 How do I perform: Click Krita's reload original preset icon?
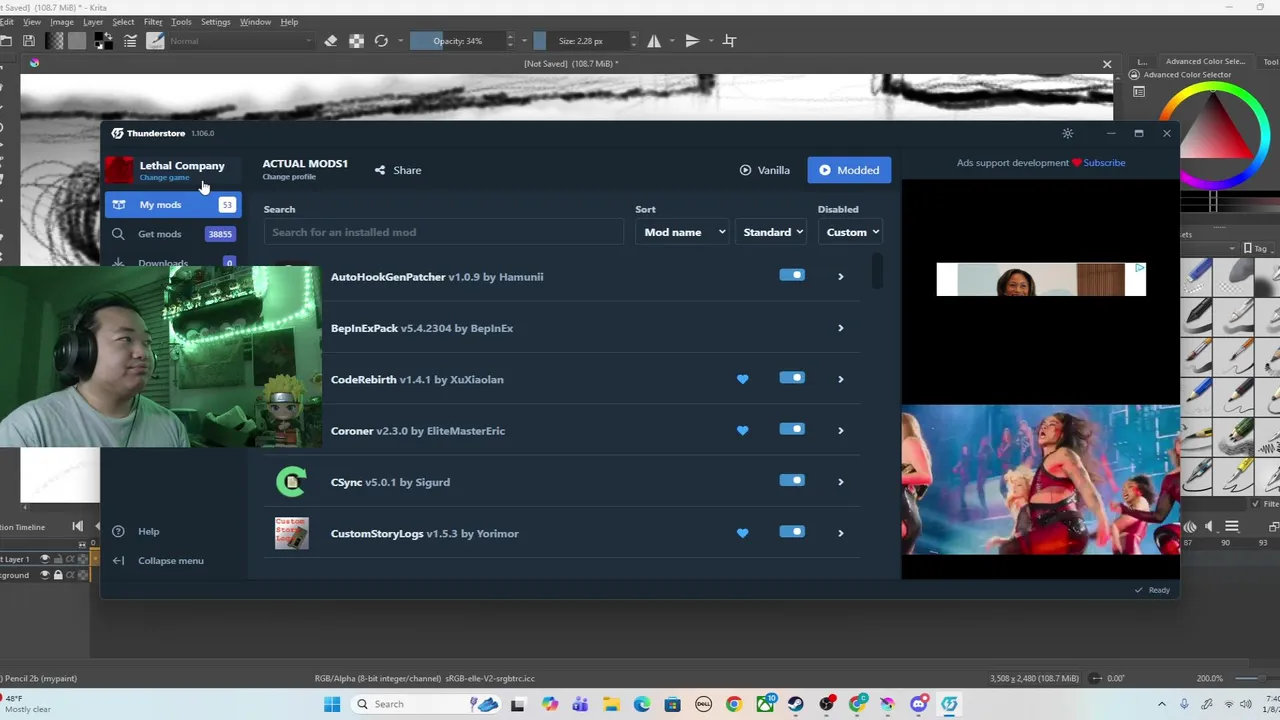[x=381, y=41]
